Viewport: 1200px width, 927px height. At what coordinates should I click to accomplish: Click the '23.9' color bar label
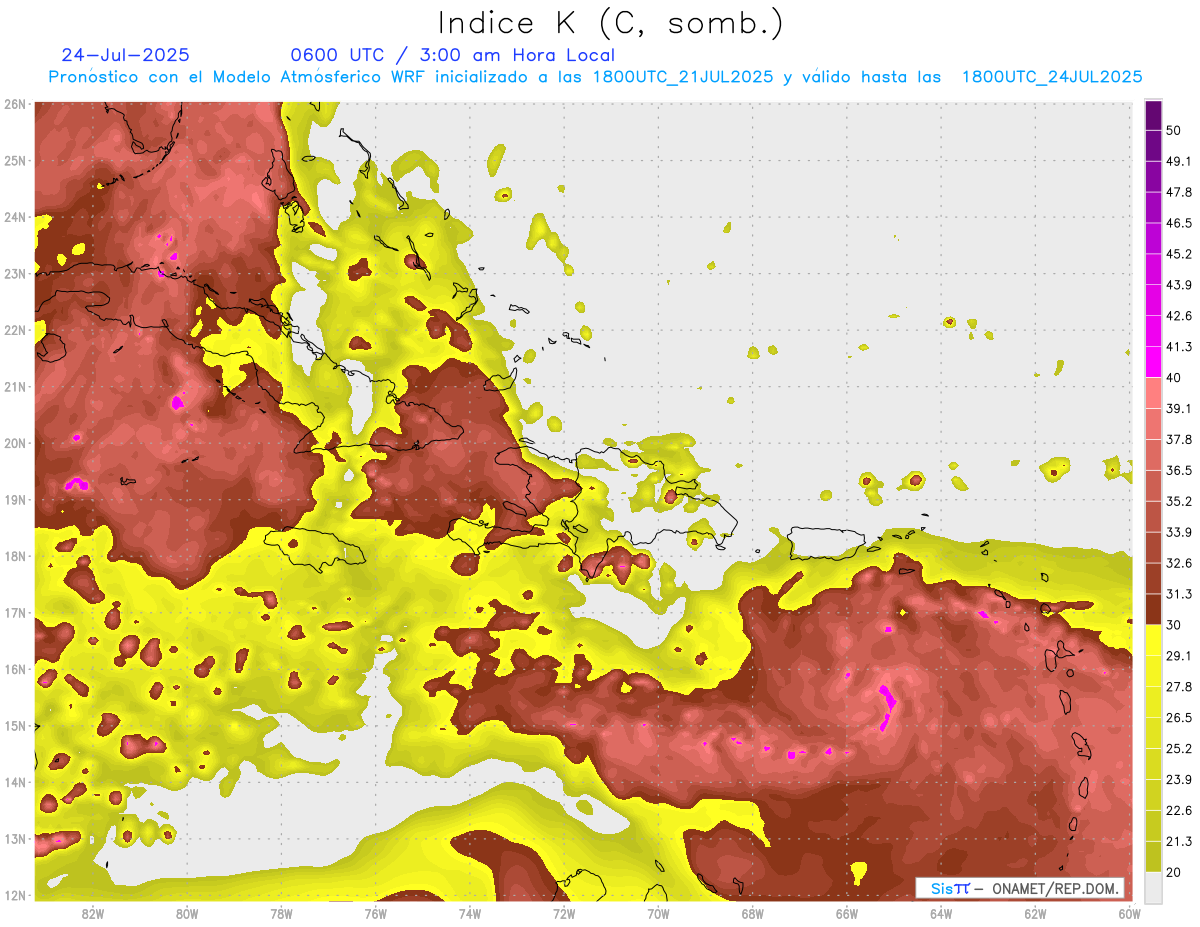click(1178, 780)
